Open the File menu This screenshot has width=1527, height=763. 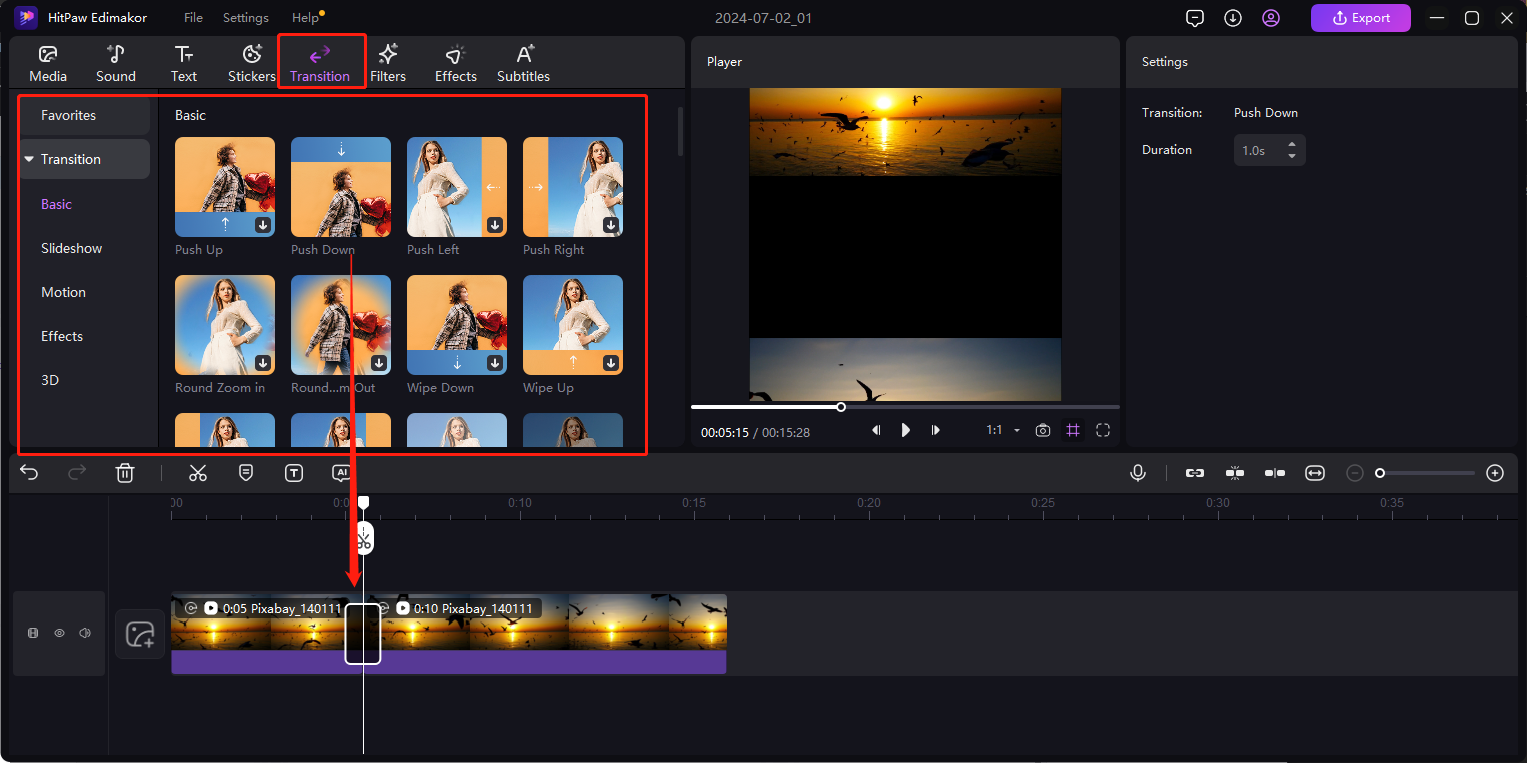tap(193, 18)
